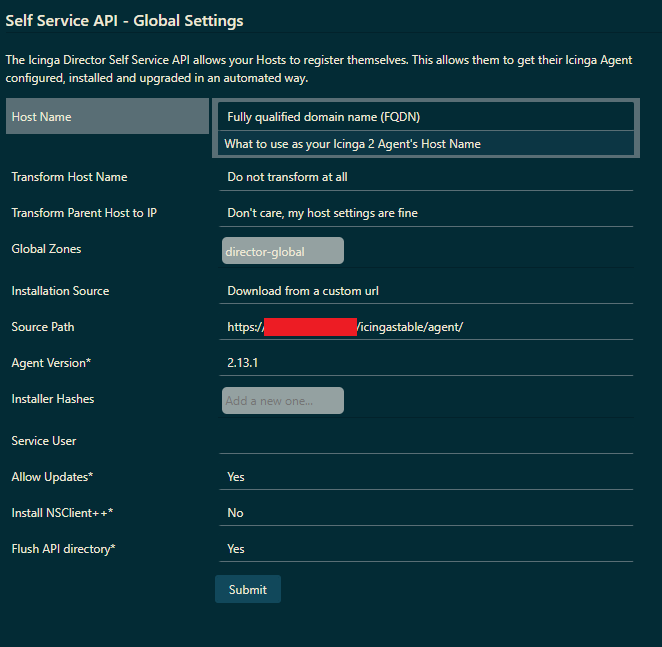
Task: Click the Transform Parent Host to IP label
Action: (84, 213)
